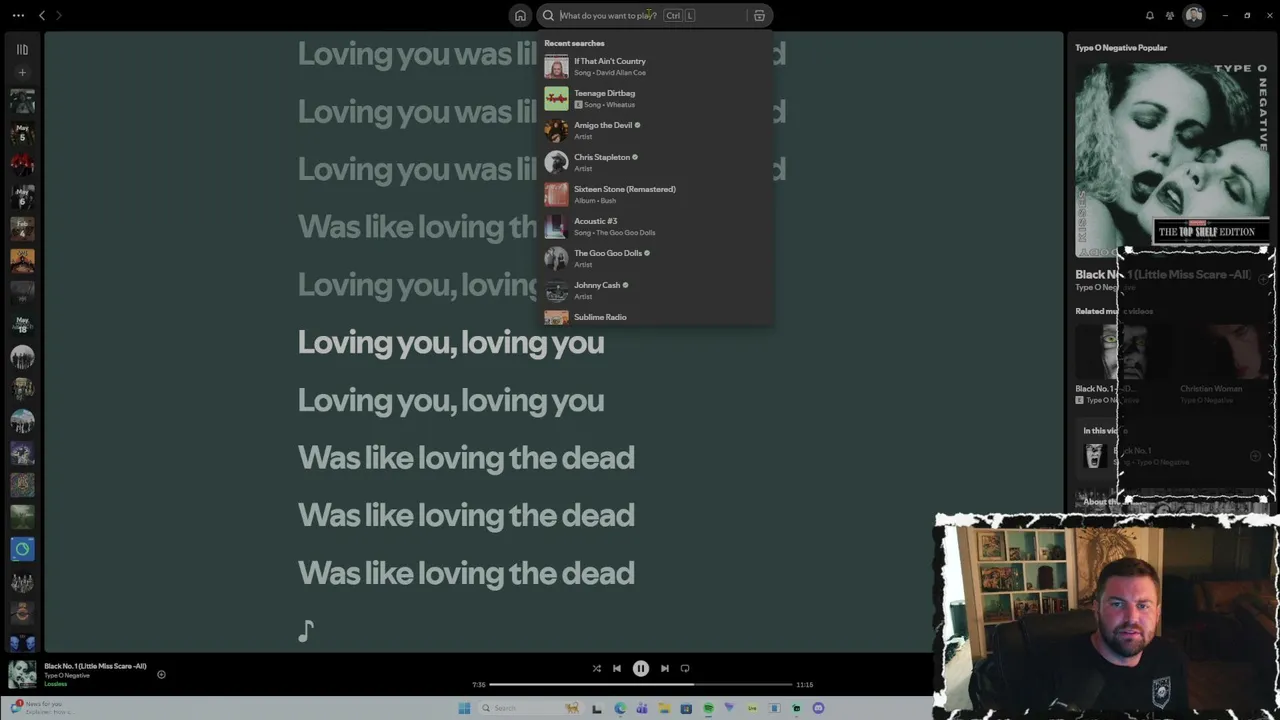Open 'Sublime Radio' from recent searches

656,317
